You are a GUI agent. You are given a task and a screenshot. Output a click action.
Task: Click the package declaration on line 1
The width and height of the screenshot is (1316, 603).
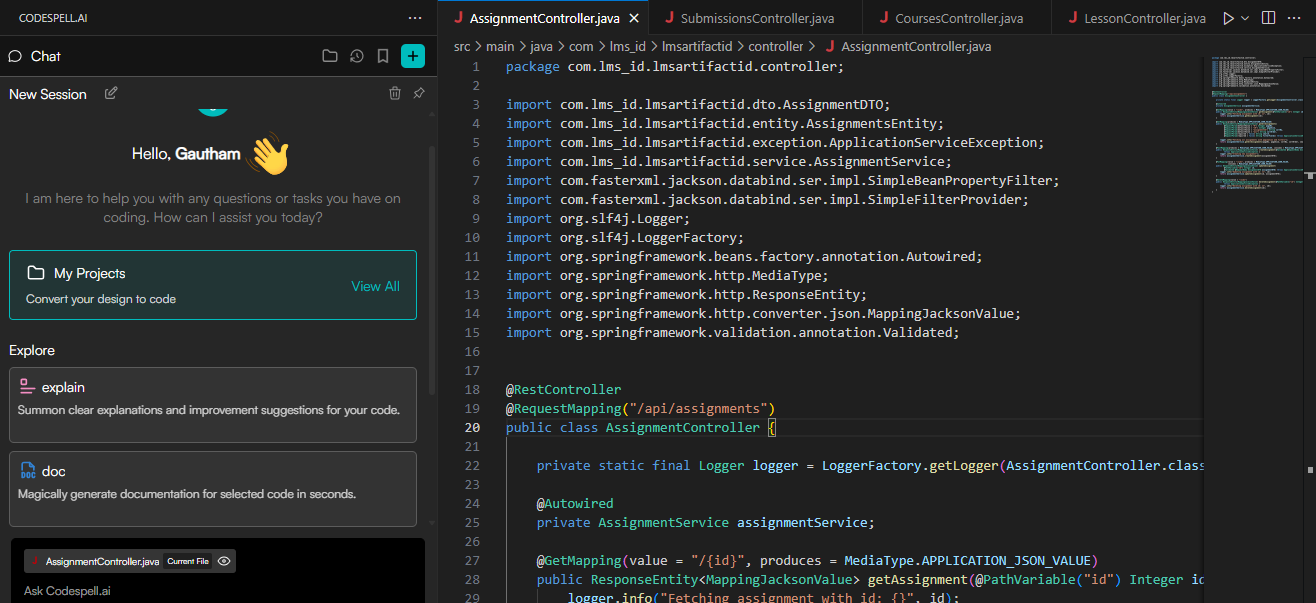click(675, 66)
